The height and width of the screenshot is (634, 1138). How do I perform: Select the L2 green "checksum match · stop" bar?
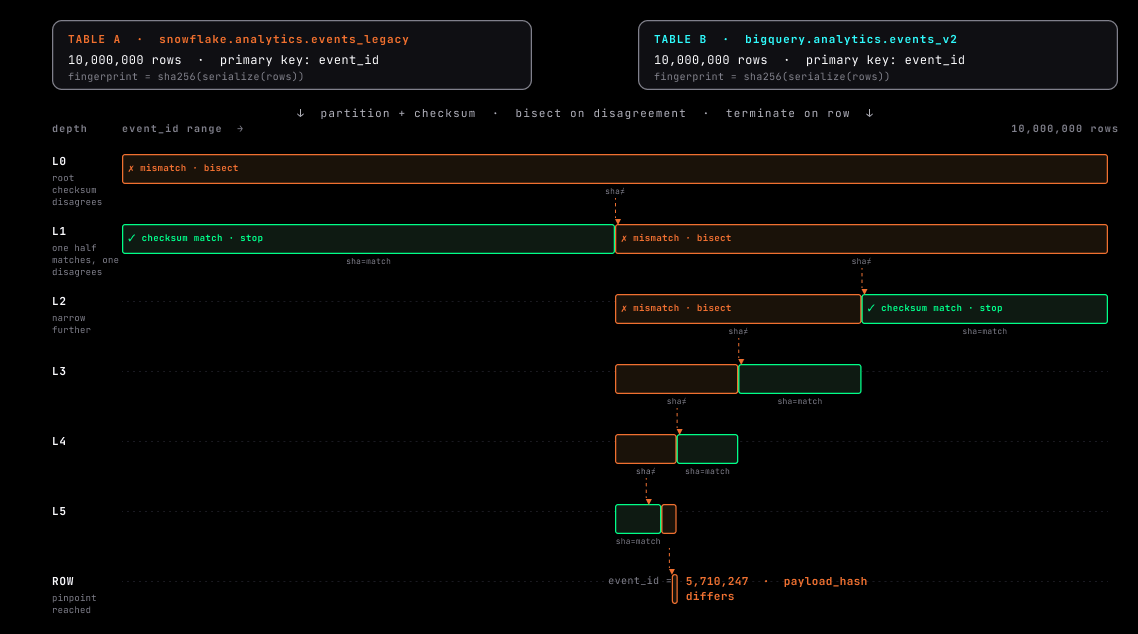(985, 309)
